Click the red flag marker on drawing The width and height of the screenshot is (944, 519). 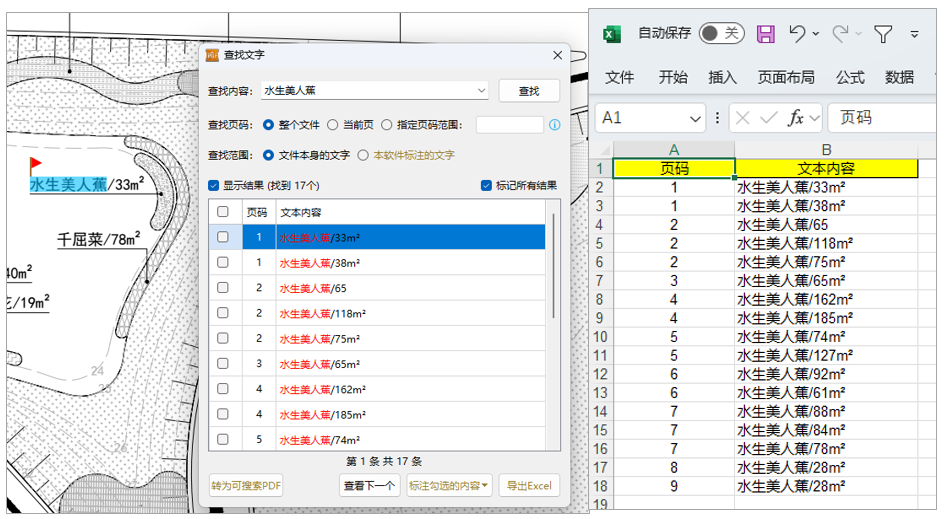click(36, 163)
